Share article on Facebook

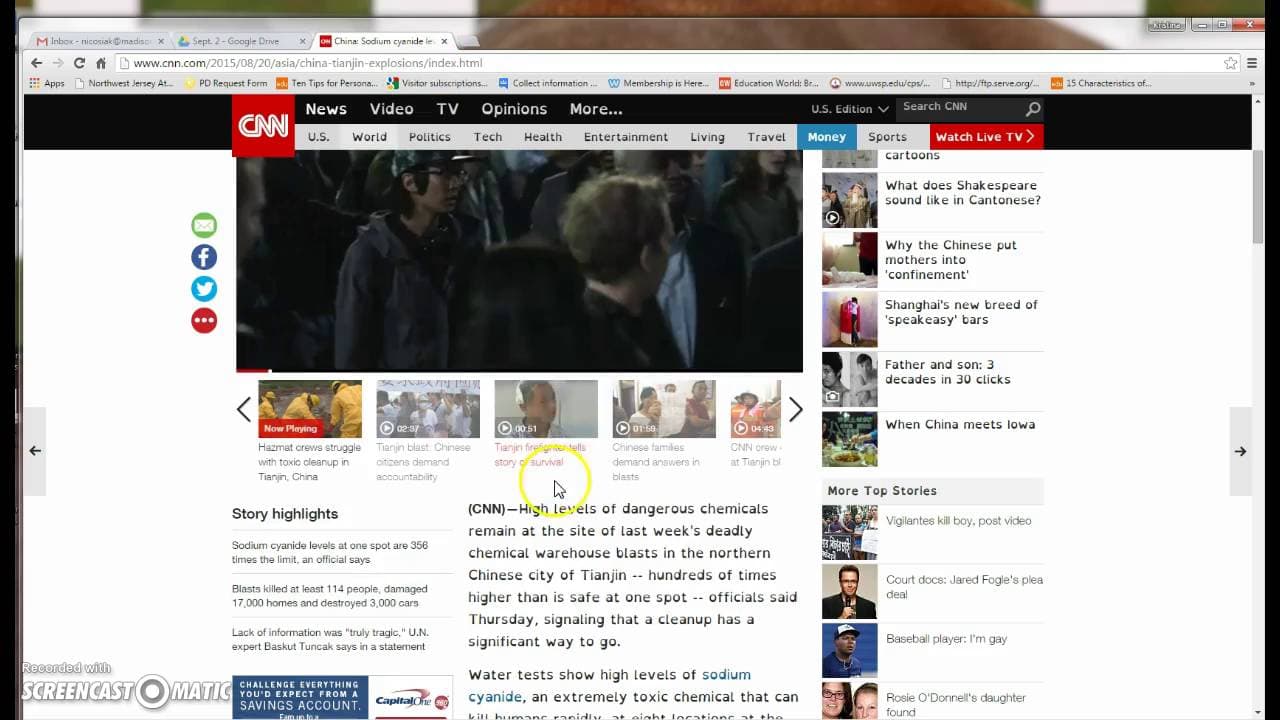(204, 257)
